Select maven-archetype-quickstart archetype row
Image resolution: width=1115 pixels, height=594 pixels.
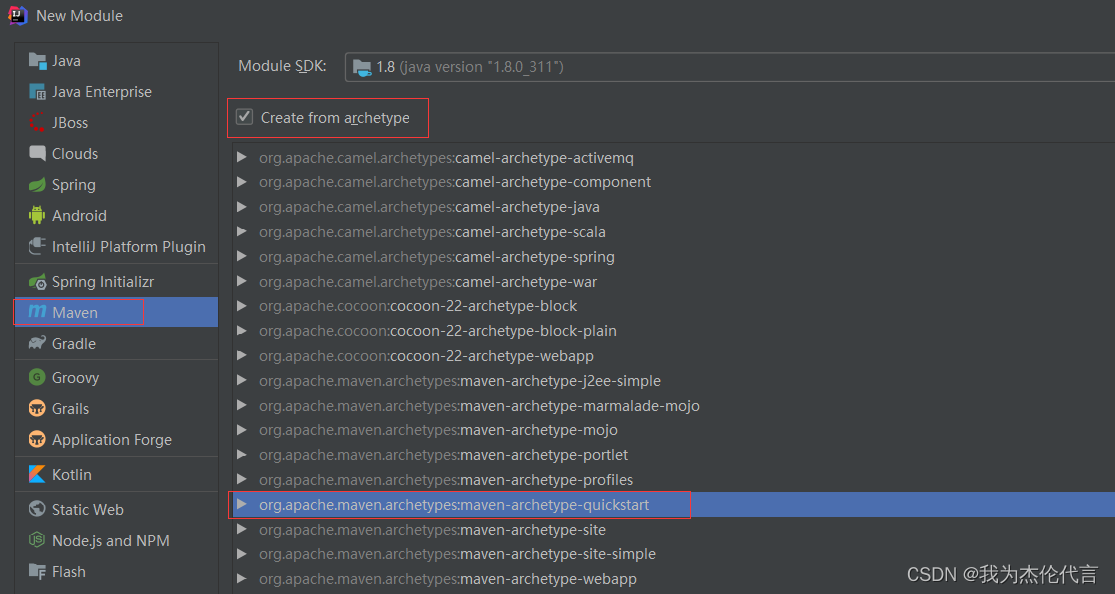pos(673,504)
